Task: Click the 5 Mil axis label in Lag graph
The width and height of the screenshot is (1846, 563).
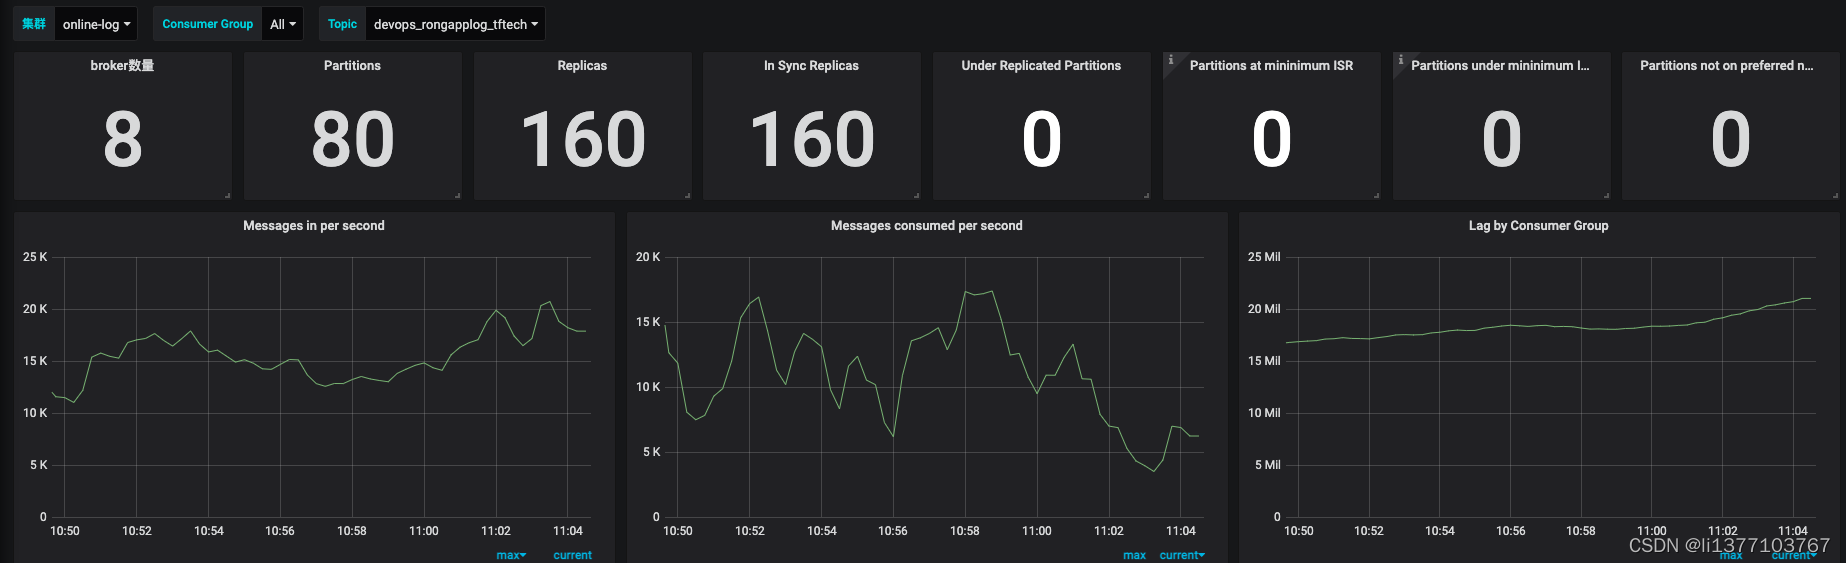Action: pos(1267,465)
